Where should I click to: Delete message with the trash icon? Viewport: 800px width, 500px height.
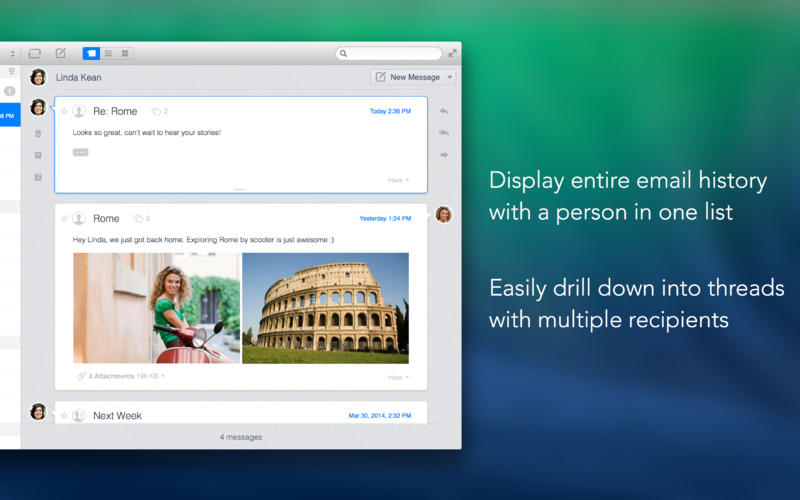[x=38, y=133]
